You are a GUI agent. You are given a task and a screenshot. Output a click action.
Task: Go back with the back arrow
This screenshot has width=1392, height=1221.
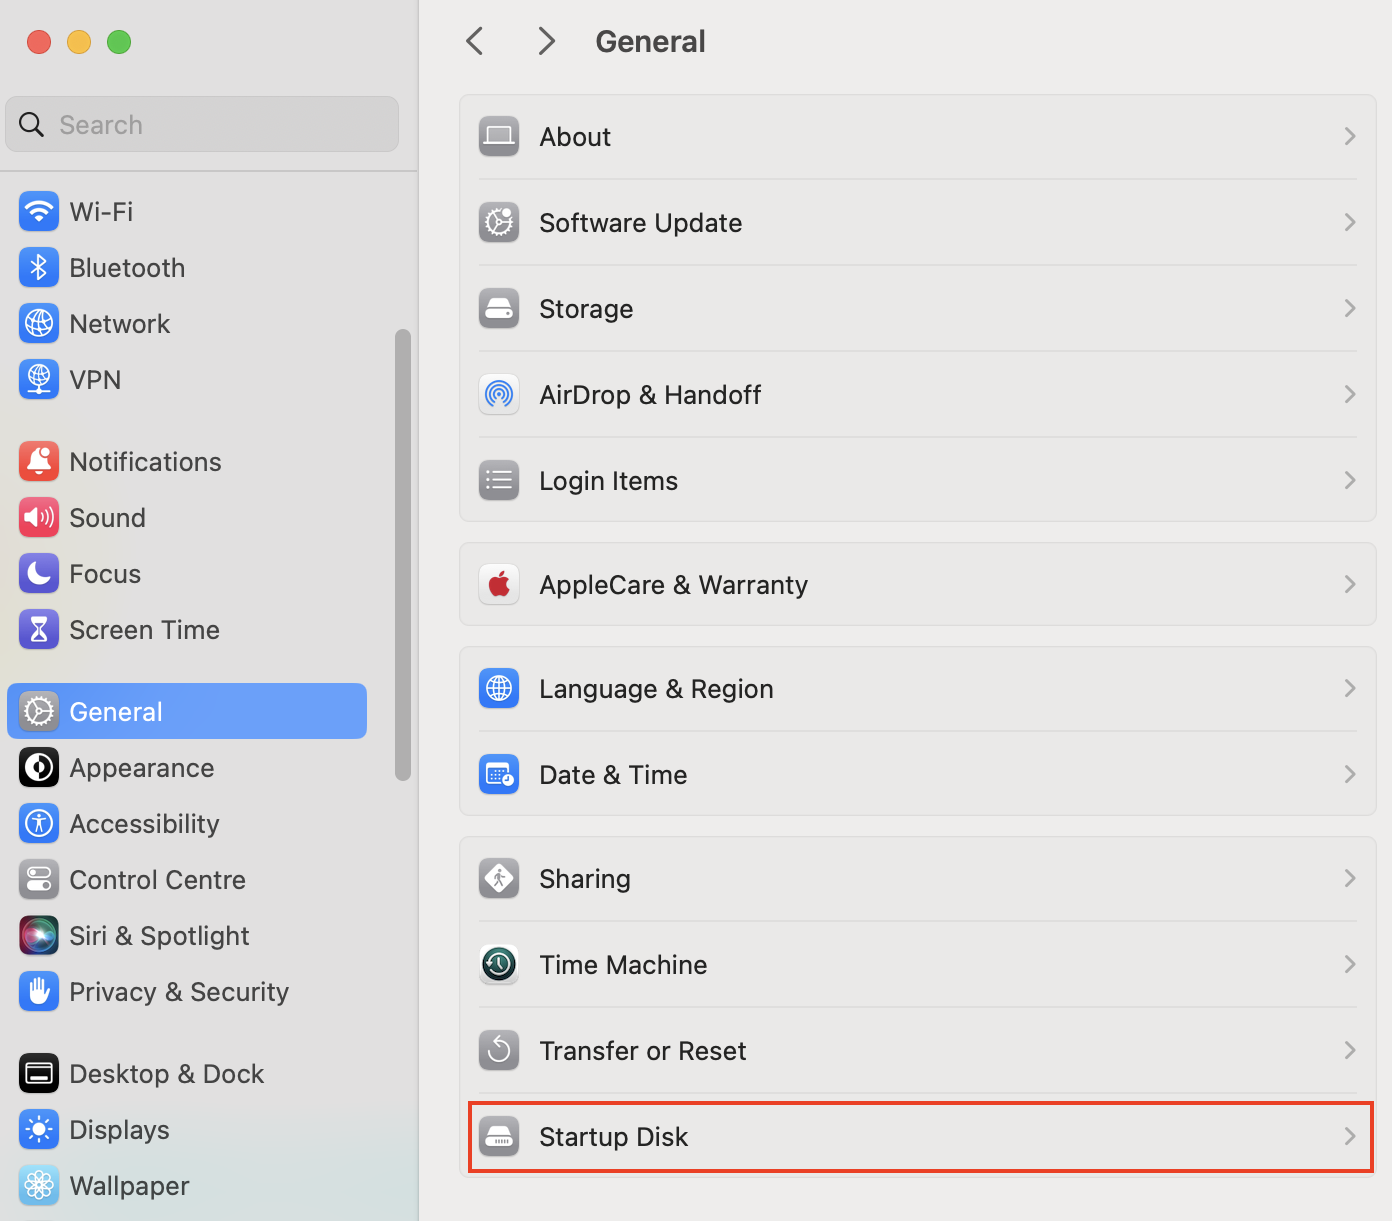[475, 41]
